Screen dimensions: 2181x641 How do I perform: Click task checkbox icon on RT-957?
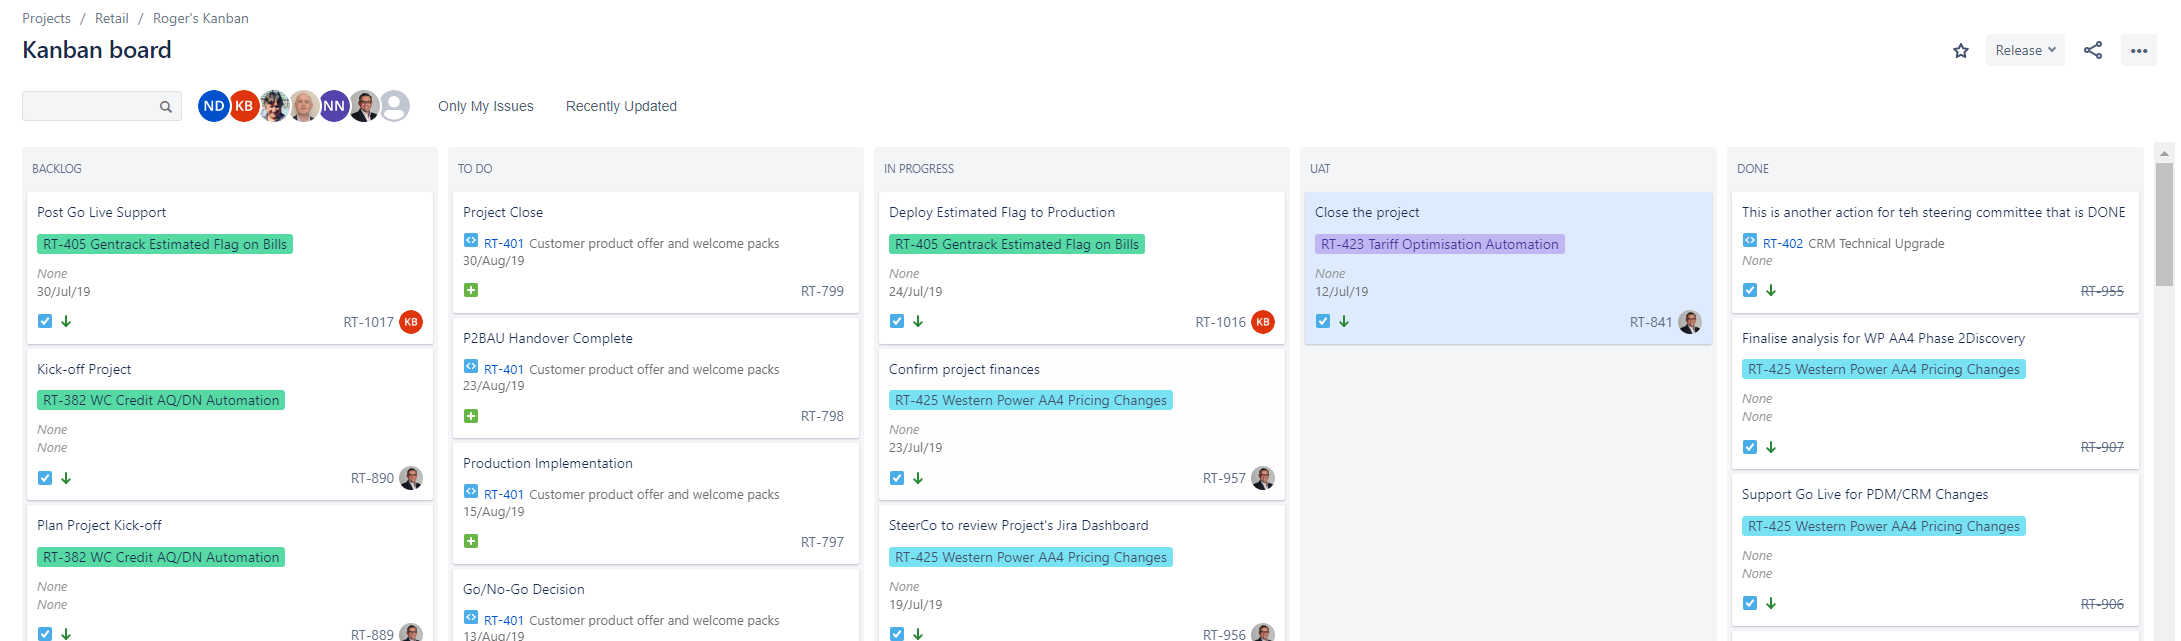tap(897, 478)
